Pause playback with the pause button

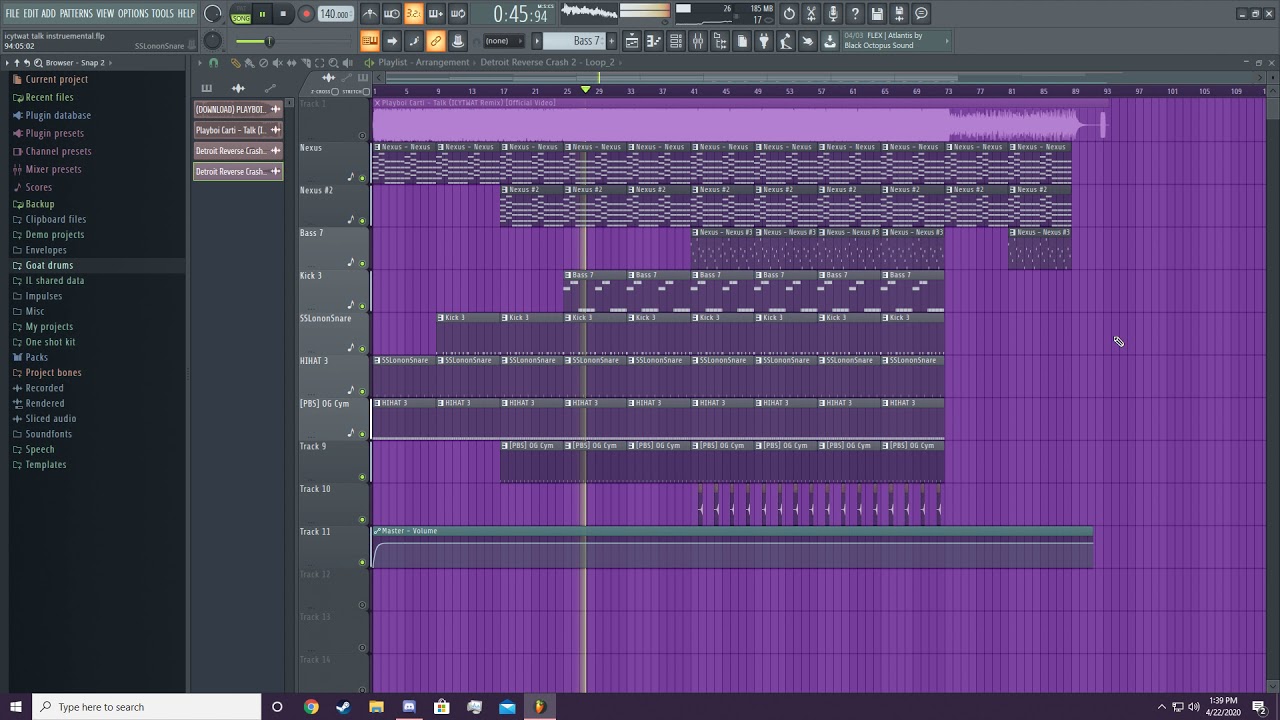tap(262, 14)
